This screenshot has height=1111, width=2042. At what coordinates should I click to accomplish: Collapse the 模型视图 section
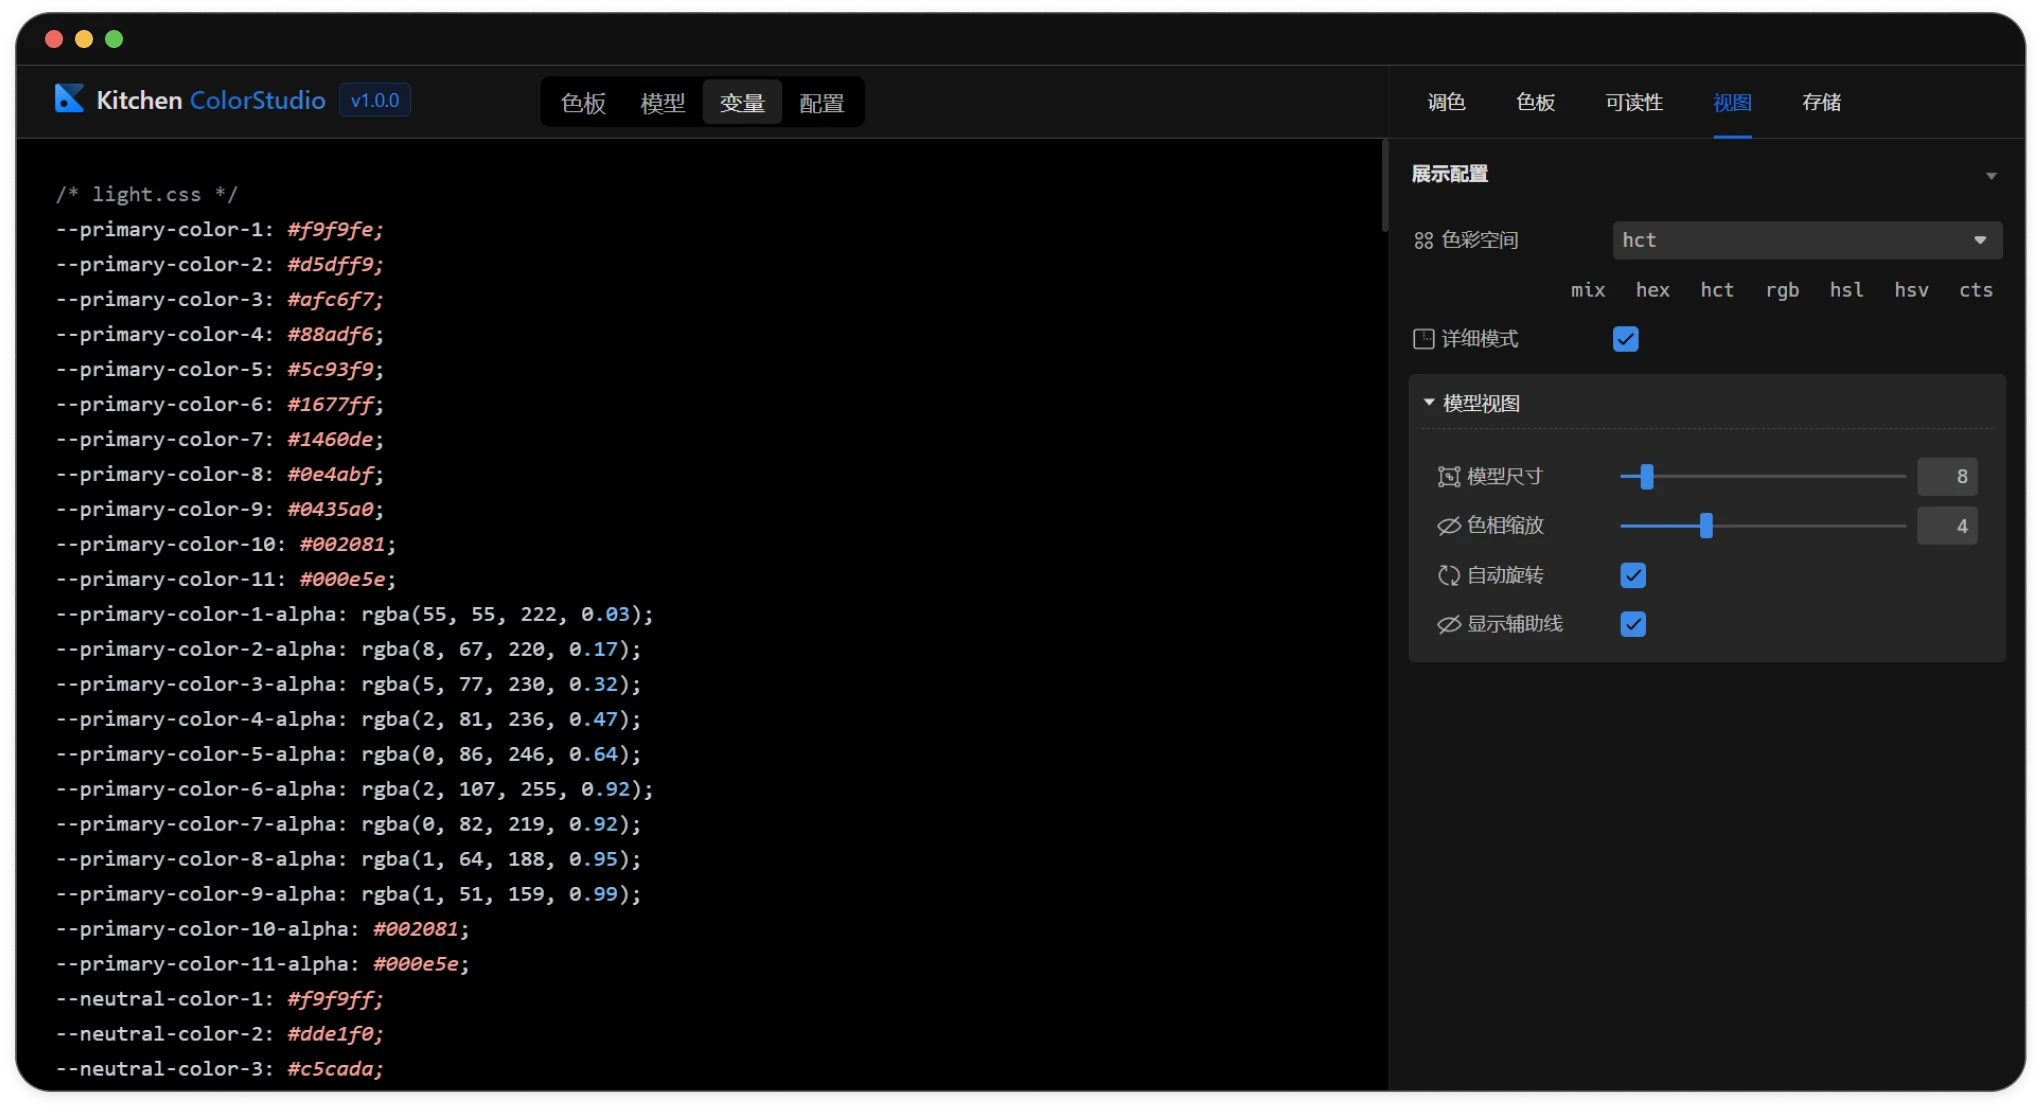click(1429, 403)
